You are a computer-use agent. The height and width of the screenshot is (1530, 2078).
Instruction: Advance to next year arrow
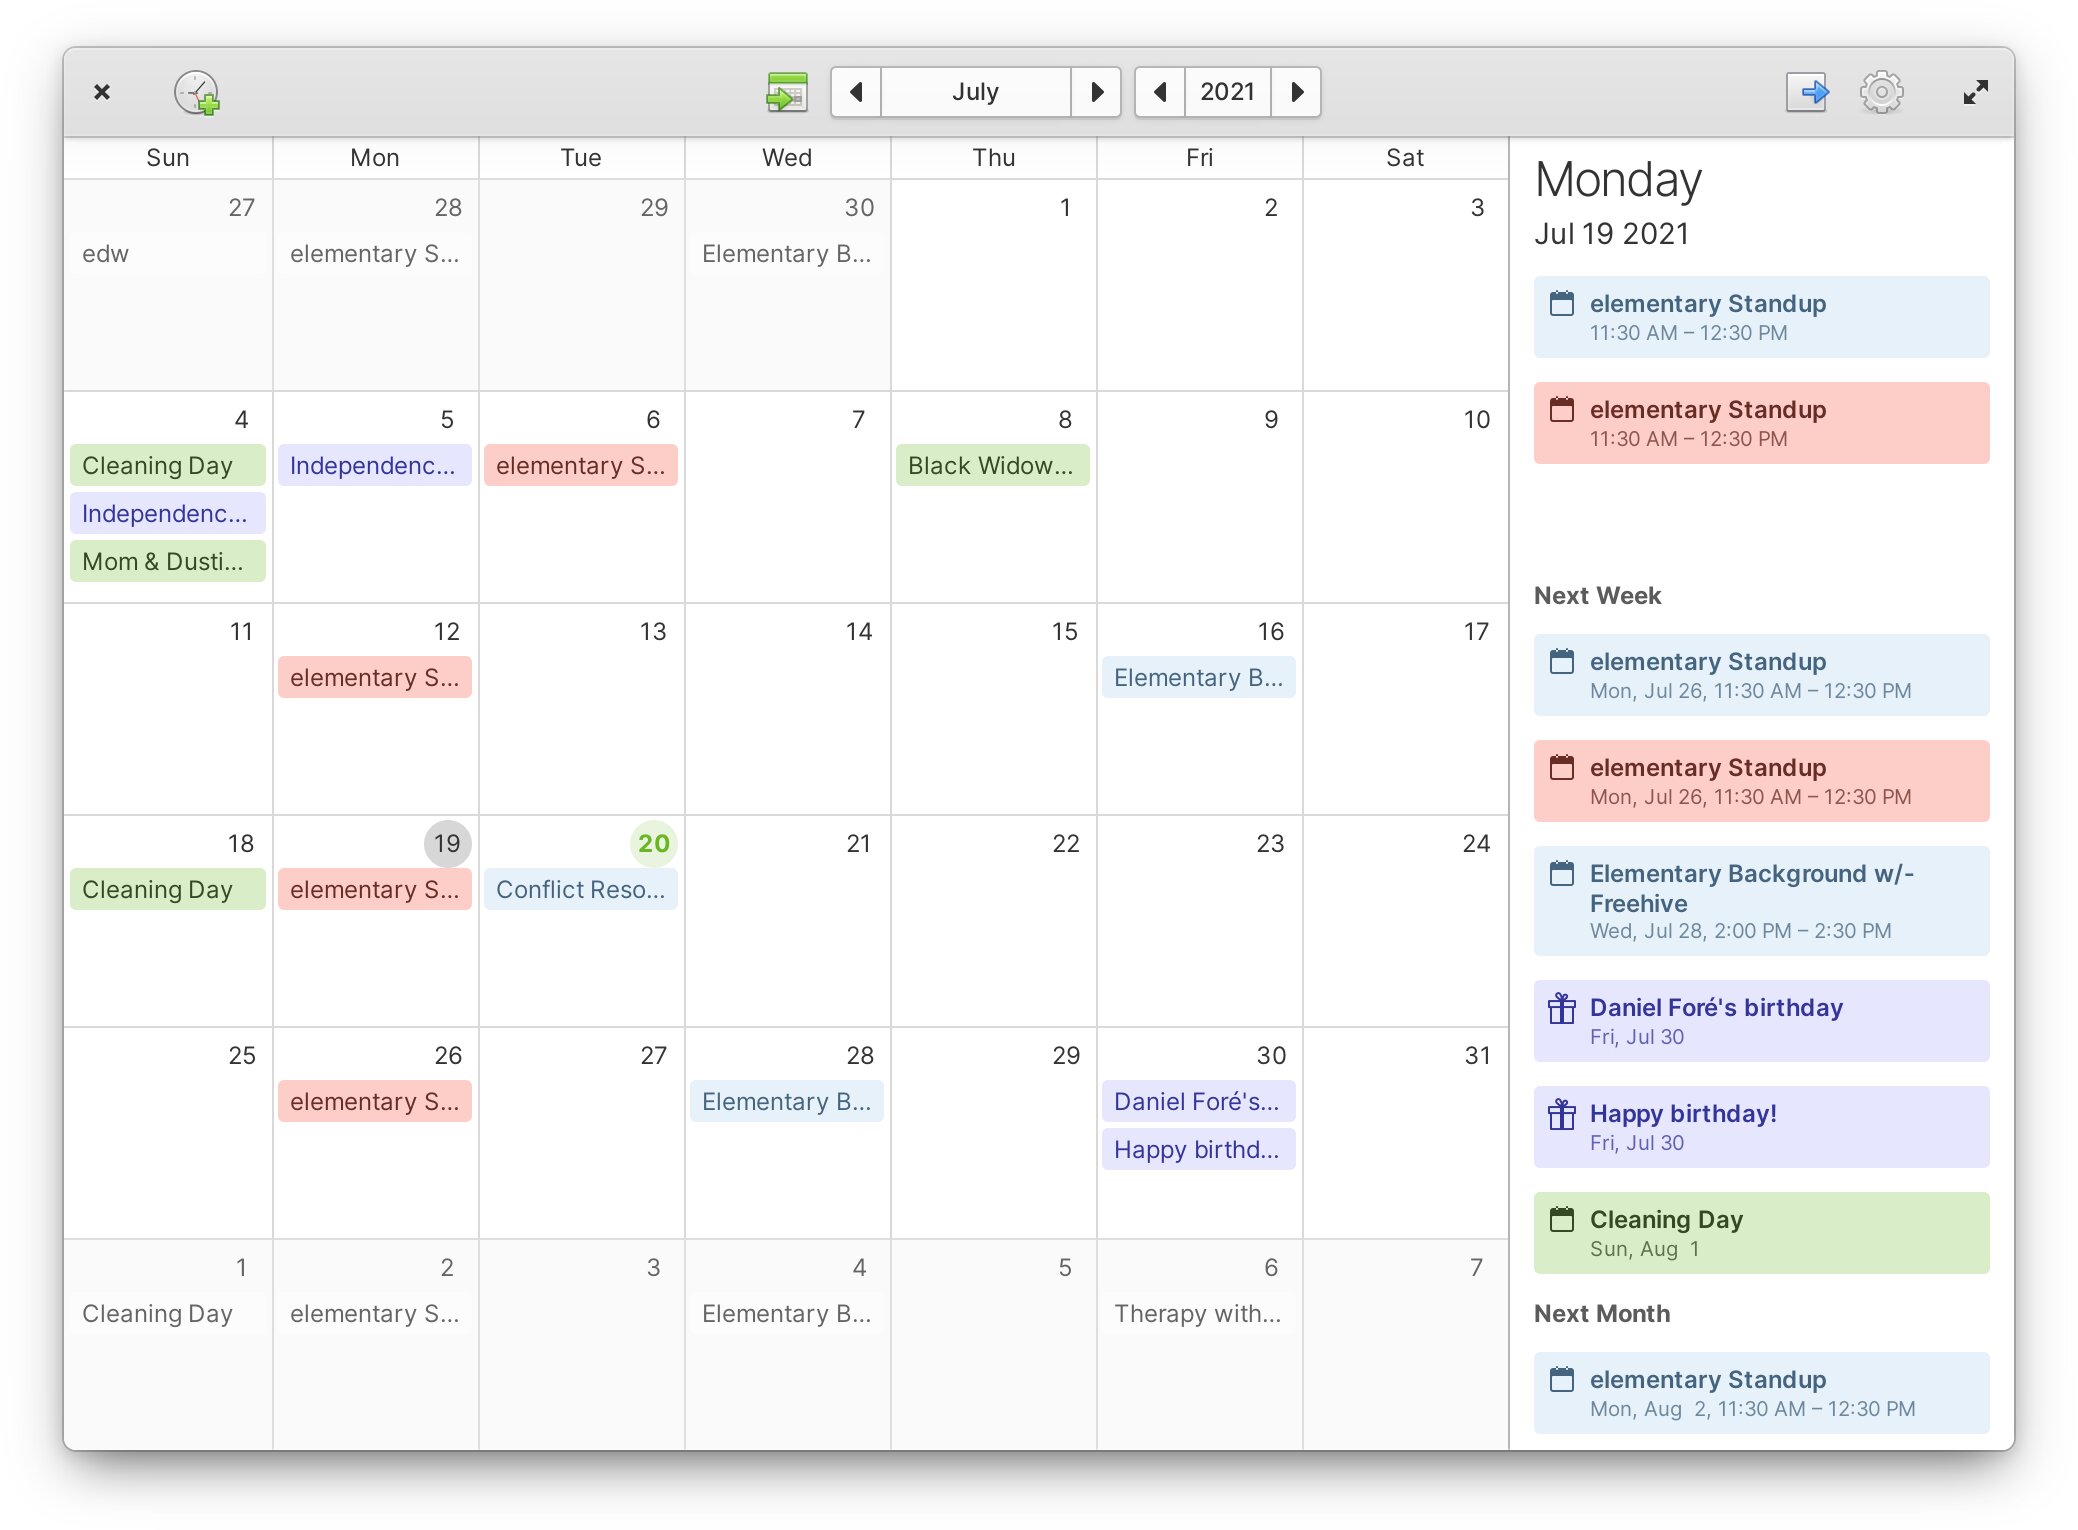1297,93
